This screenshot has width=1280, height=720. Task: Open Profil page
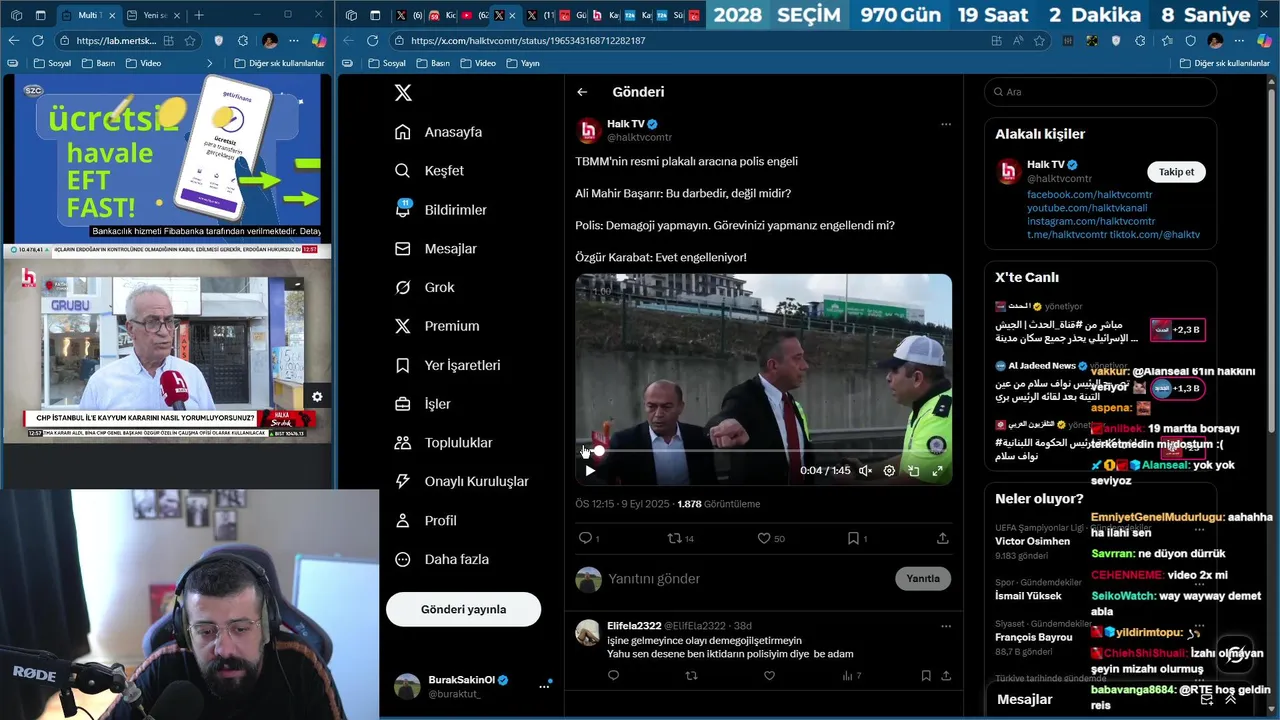point(426,521)
